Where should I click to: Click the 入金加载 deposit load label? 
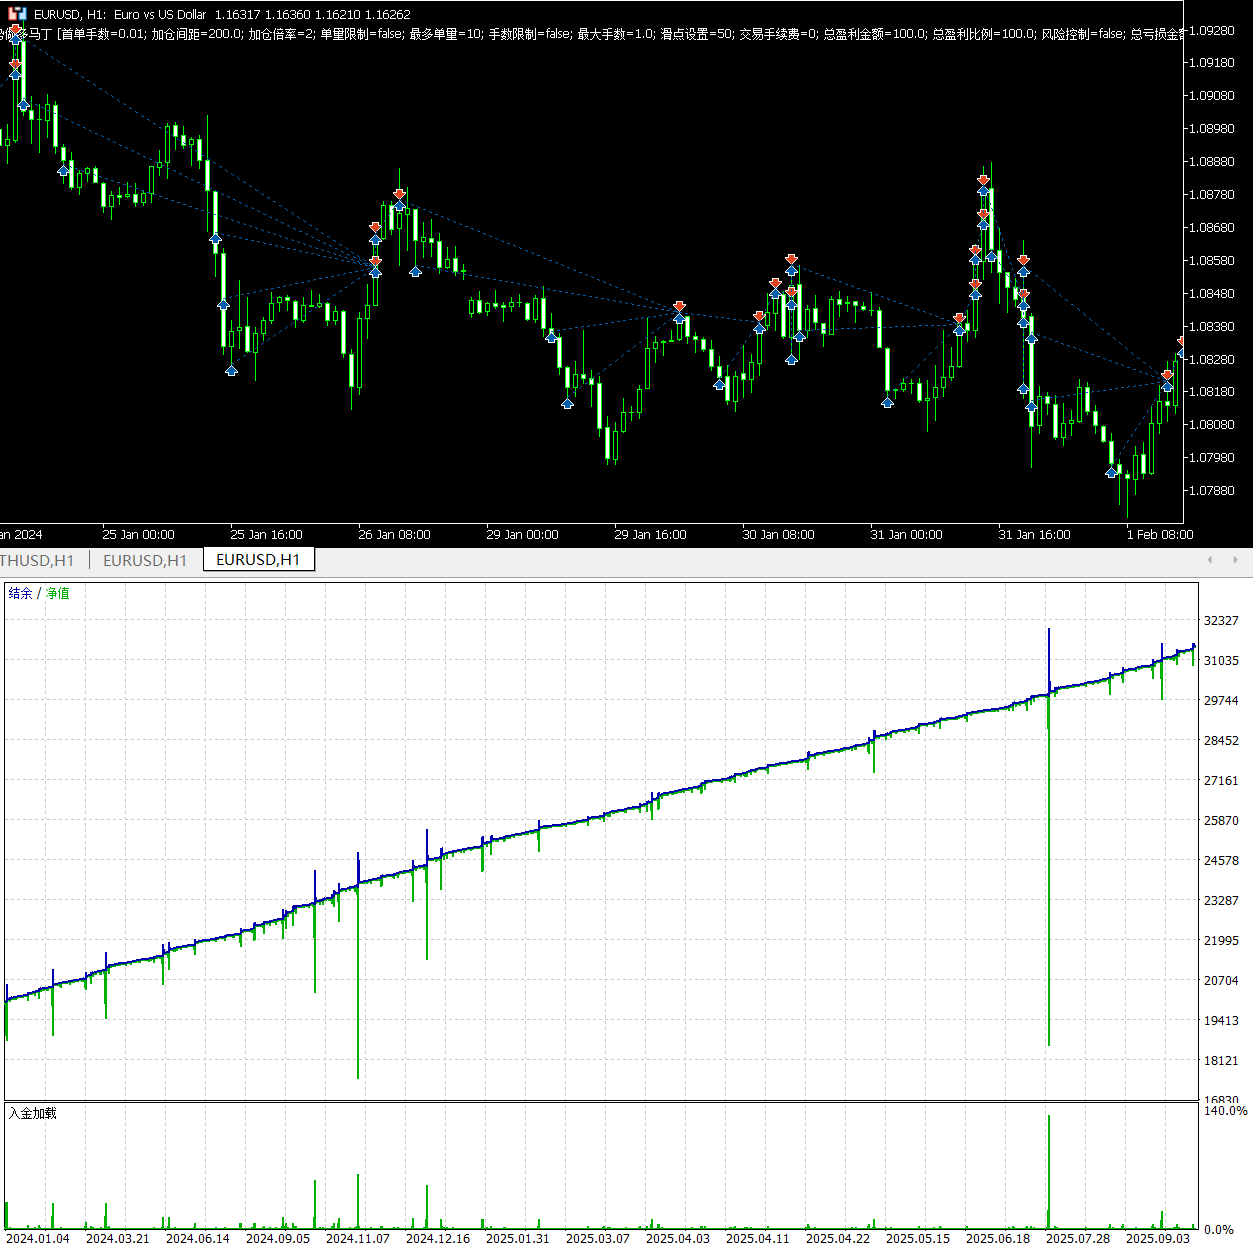[x=33, y=1113]
